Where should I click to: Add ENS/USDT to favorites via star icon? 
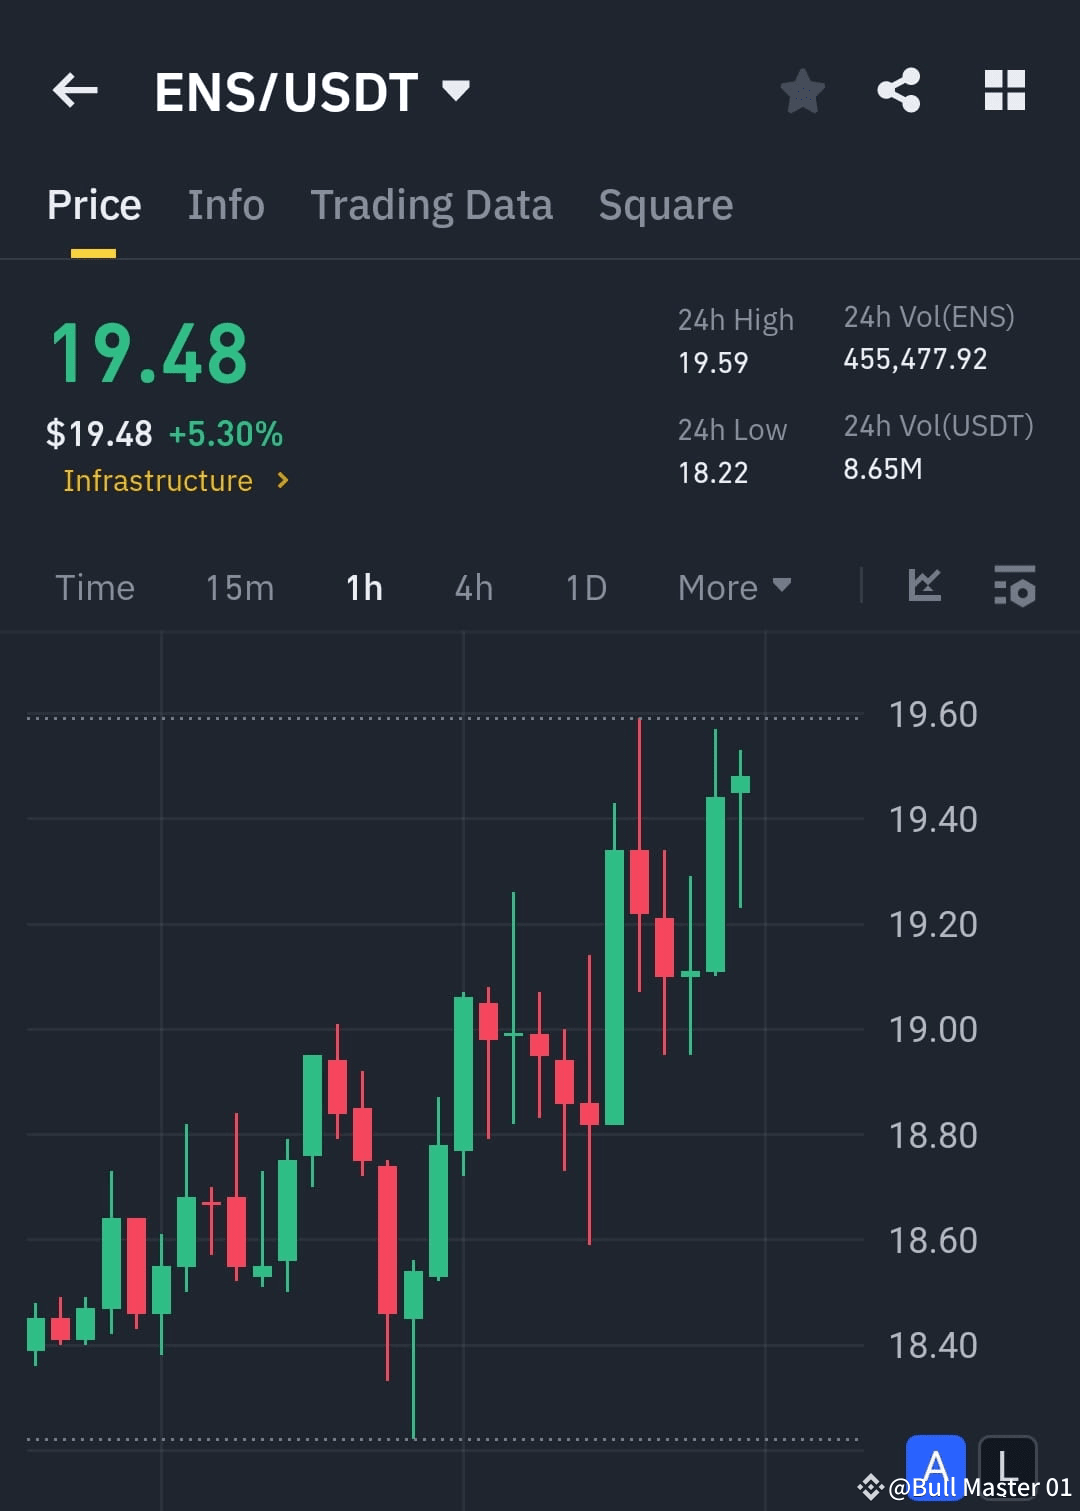point(802,90)
